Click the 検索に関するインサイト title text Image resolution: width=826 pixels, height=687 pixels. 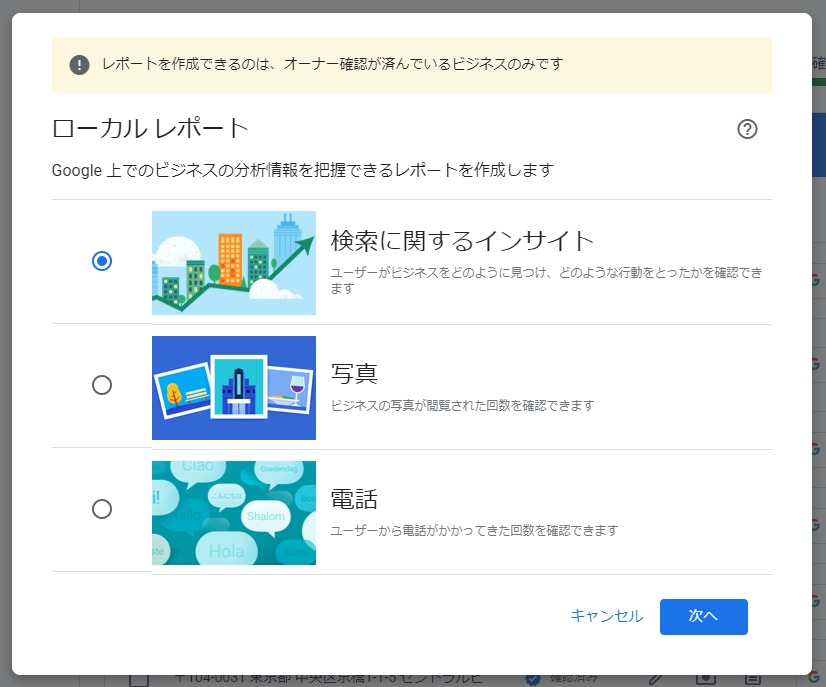coord(462,241)
